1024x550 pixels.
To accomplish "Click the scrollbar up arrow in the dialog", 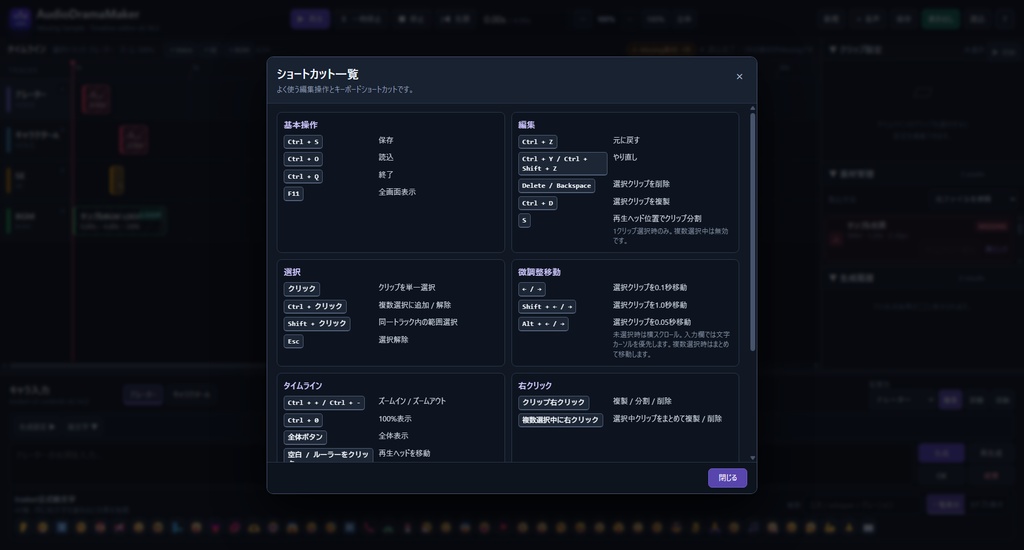I will pyautogui.click(x=752, y=108).
